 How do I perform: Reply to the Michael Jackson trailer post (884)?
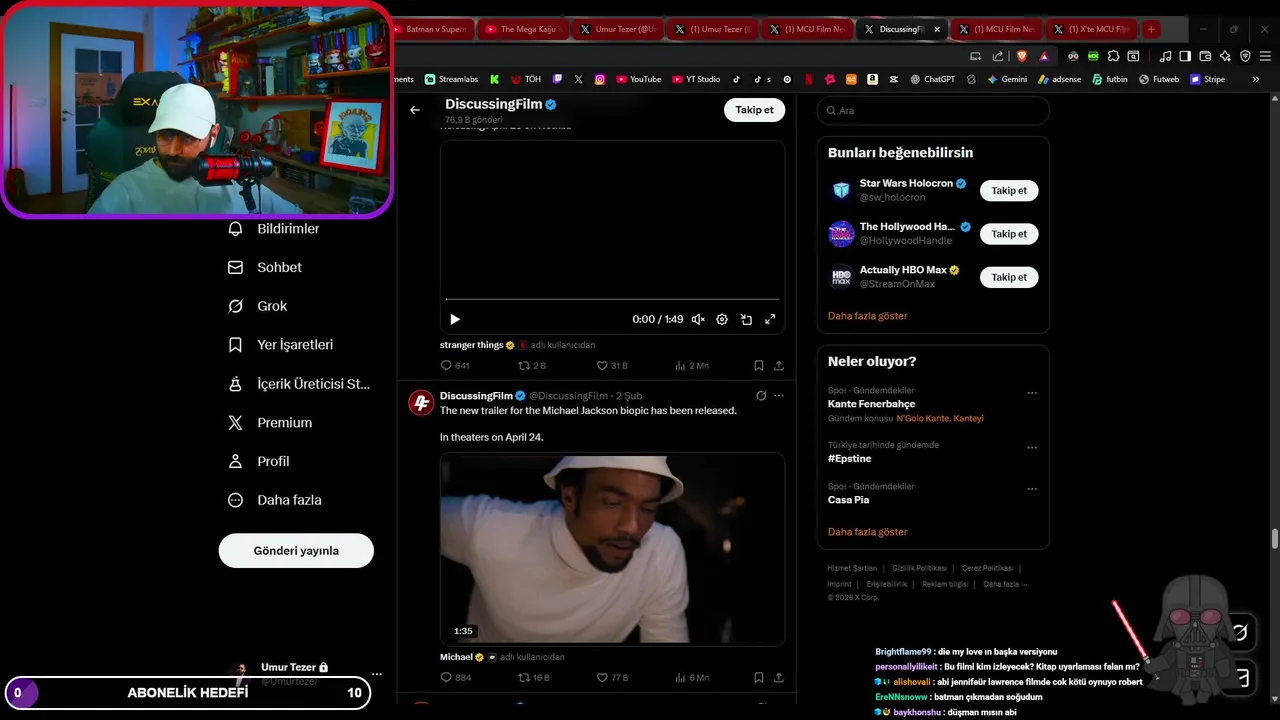(456, 677)
